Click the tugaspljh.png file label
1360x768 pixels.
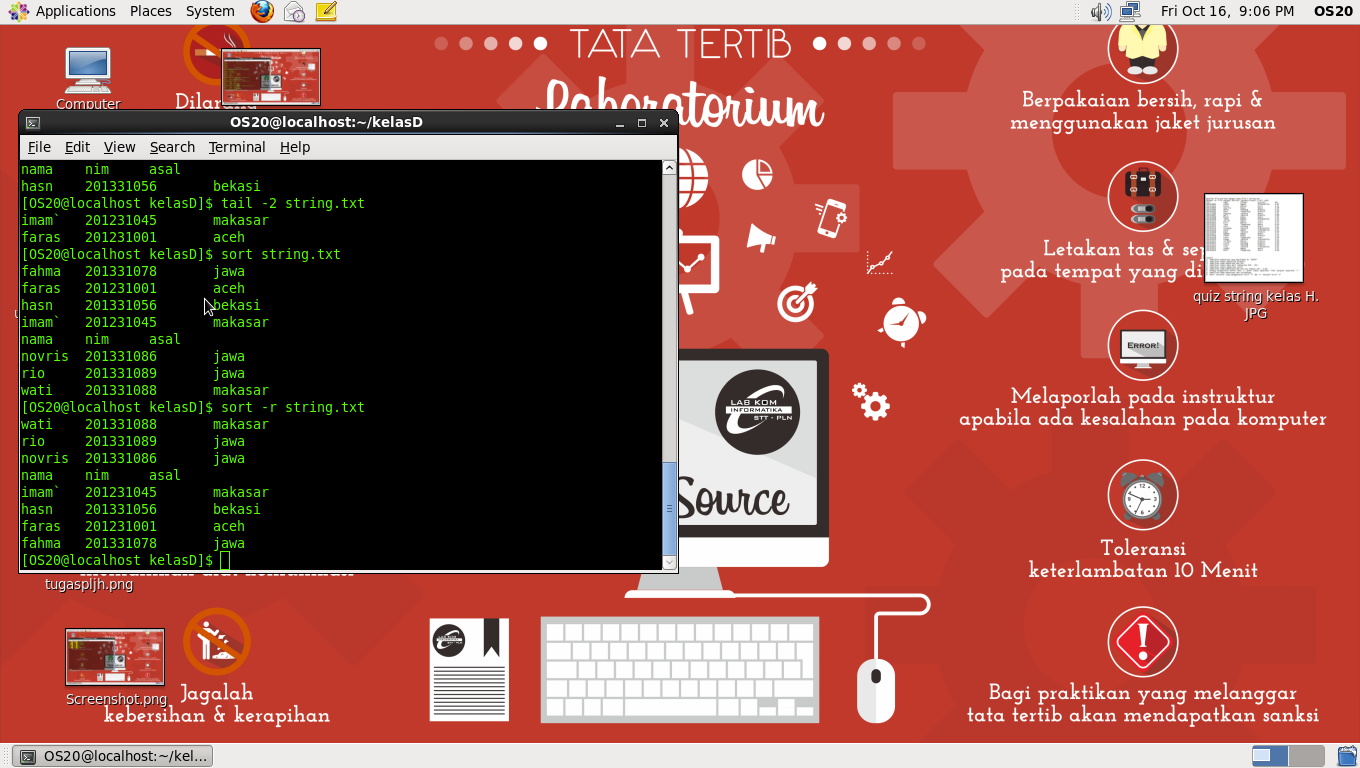89,584
